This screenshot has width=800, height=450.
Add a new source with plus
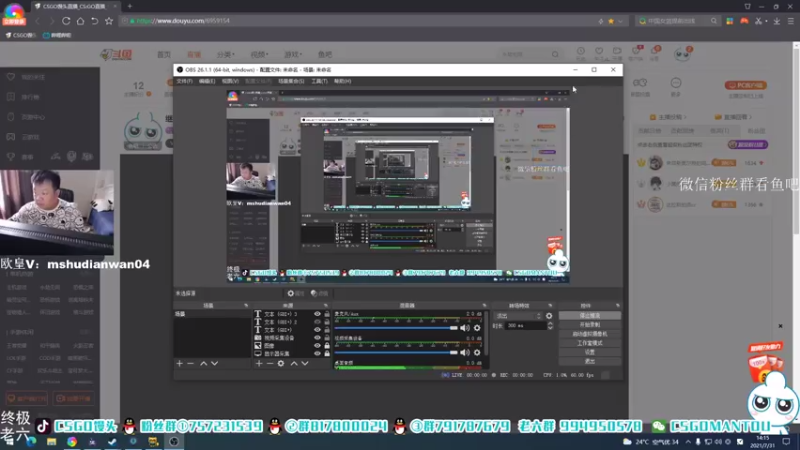click(259, 363)
